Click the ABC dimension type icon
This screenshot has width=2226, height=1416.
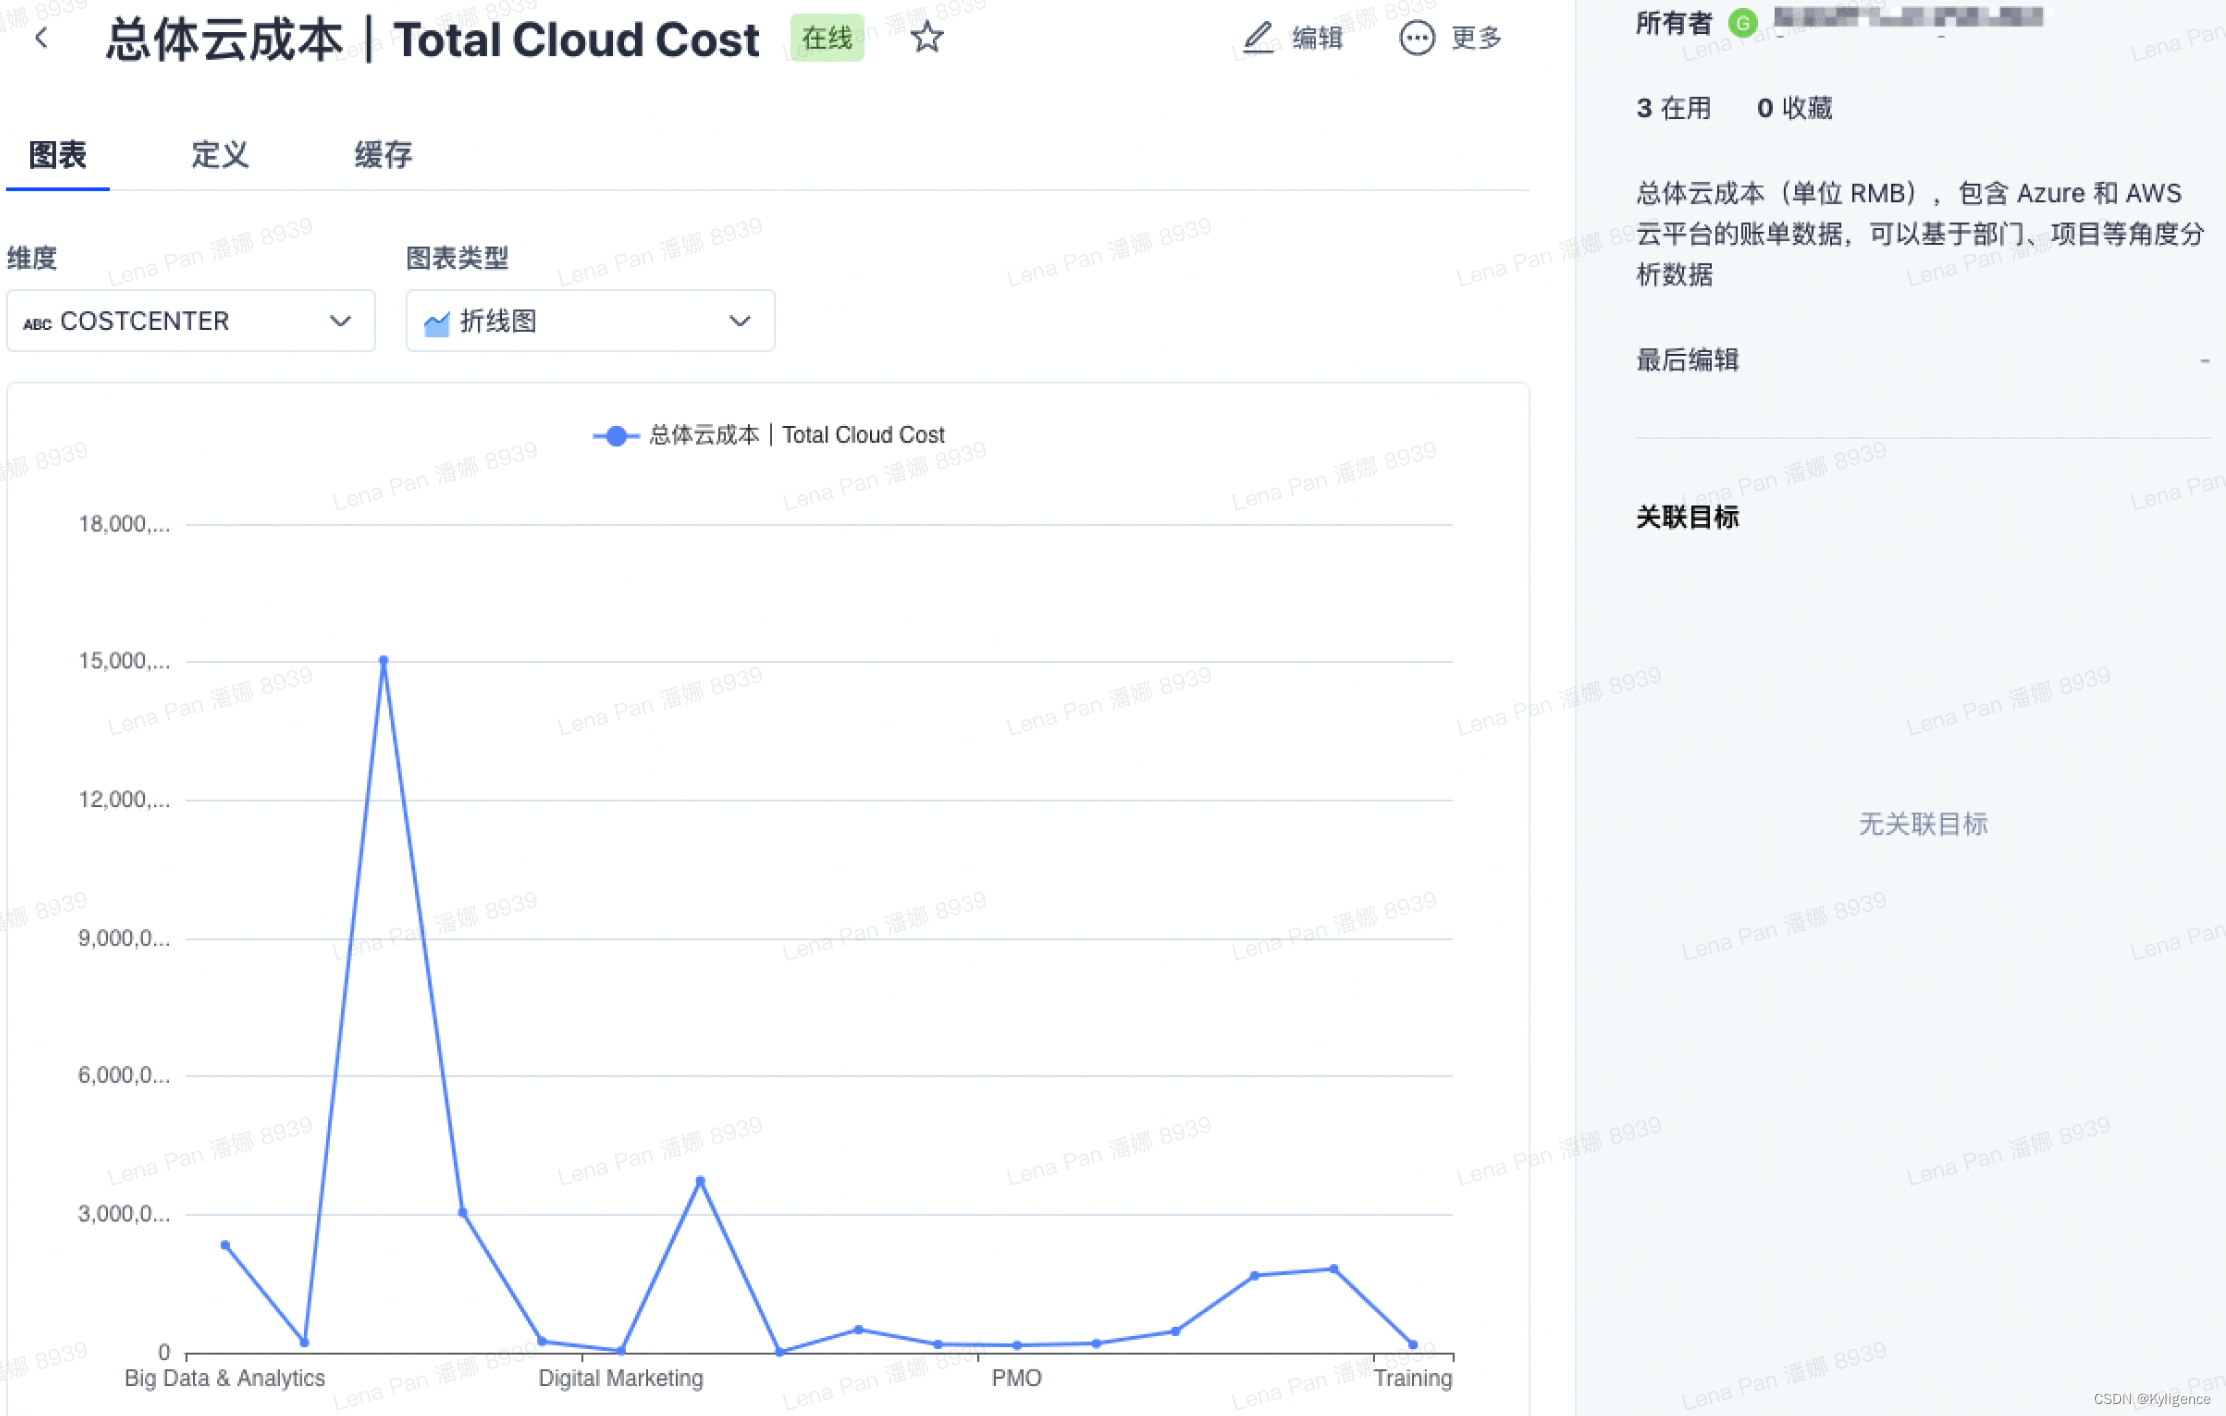(x=37, y=324)
